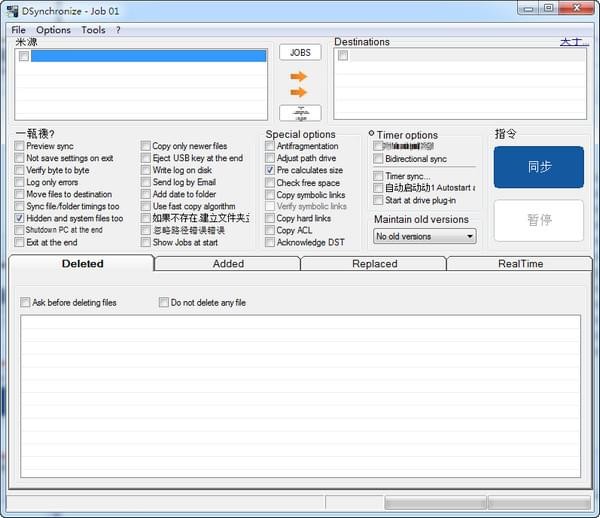Screen dimensions: 600x518
Task: Uncheck Hidden and system files too
Action: (20, 218)
